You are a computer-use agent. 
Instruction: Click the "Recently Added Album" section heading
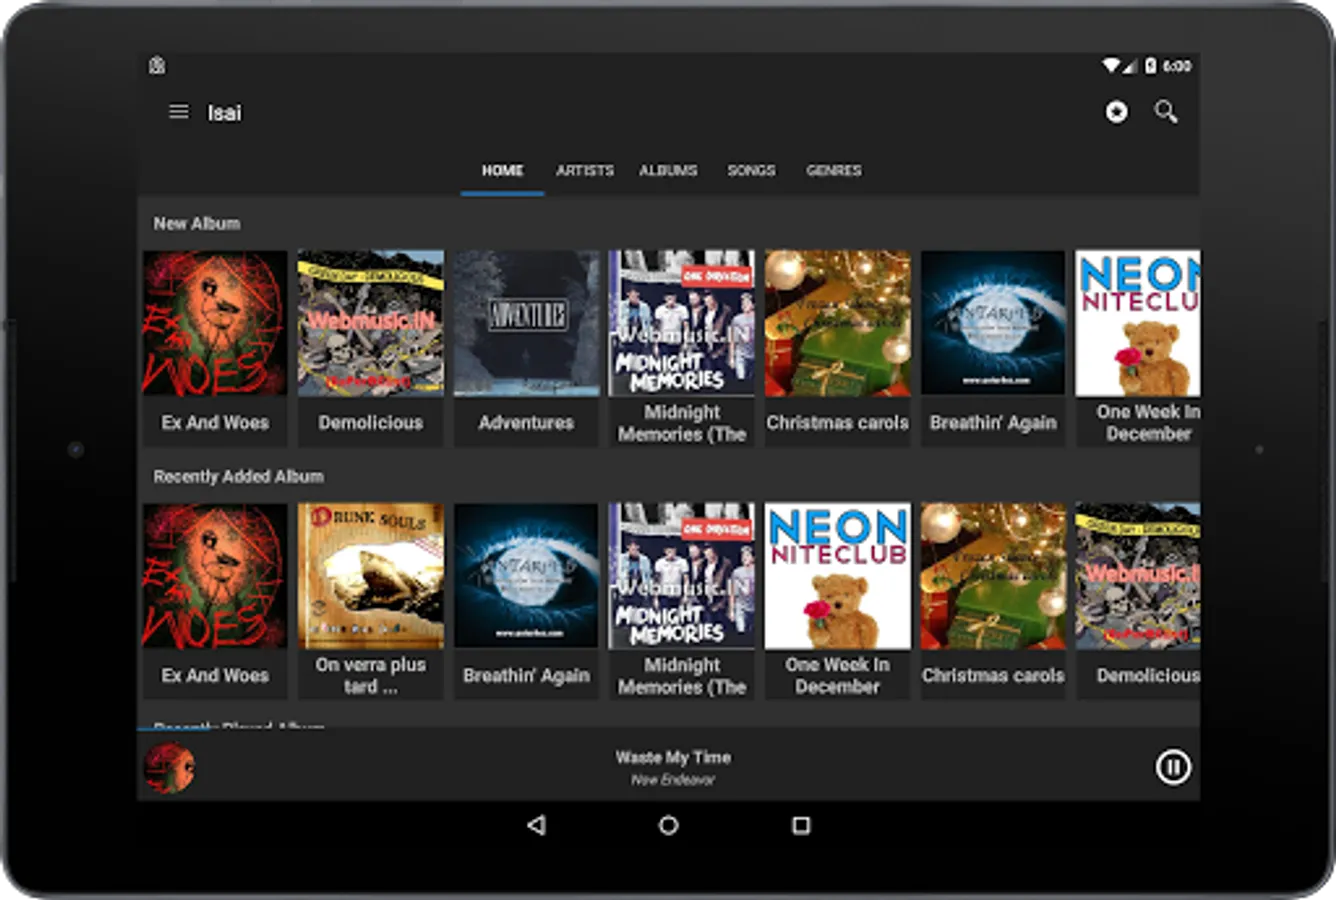[238, 477]
